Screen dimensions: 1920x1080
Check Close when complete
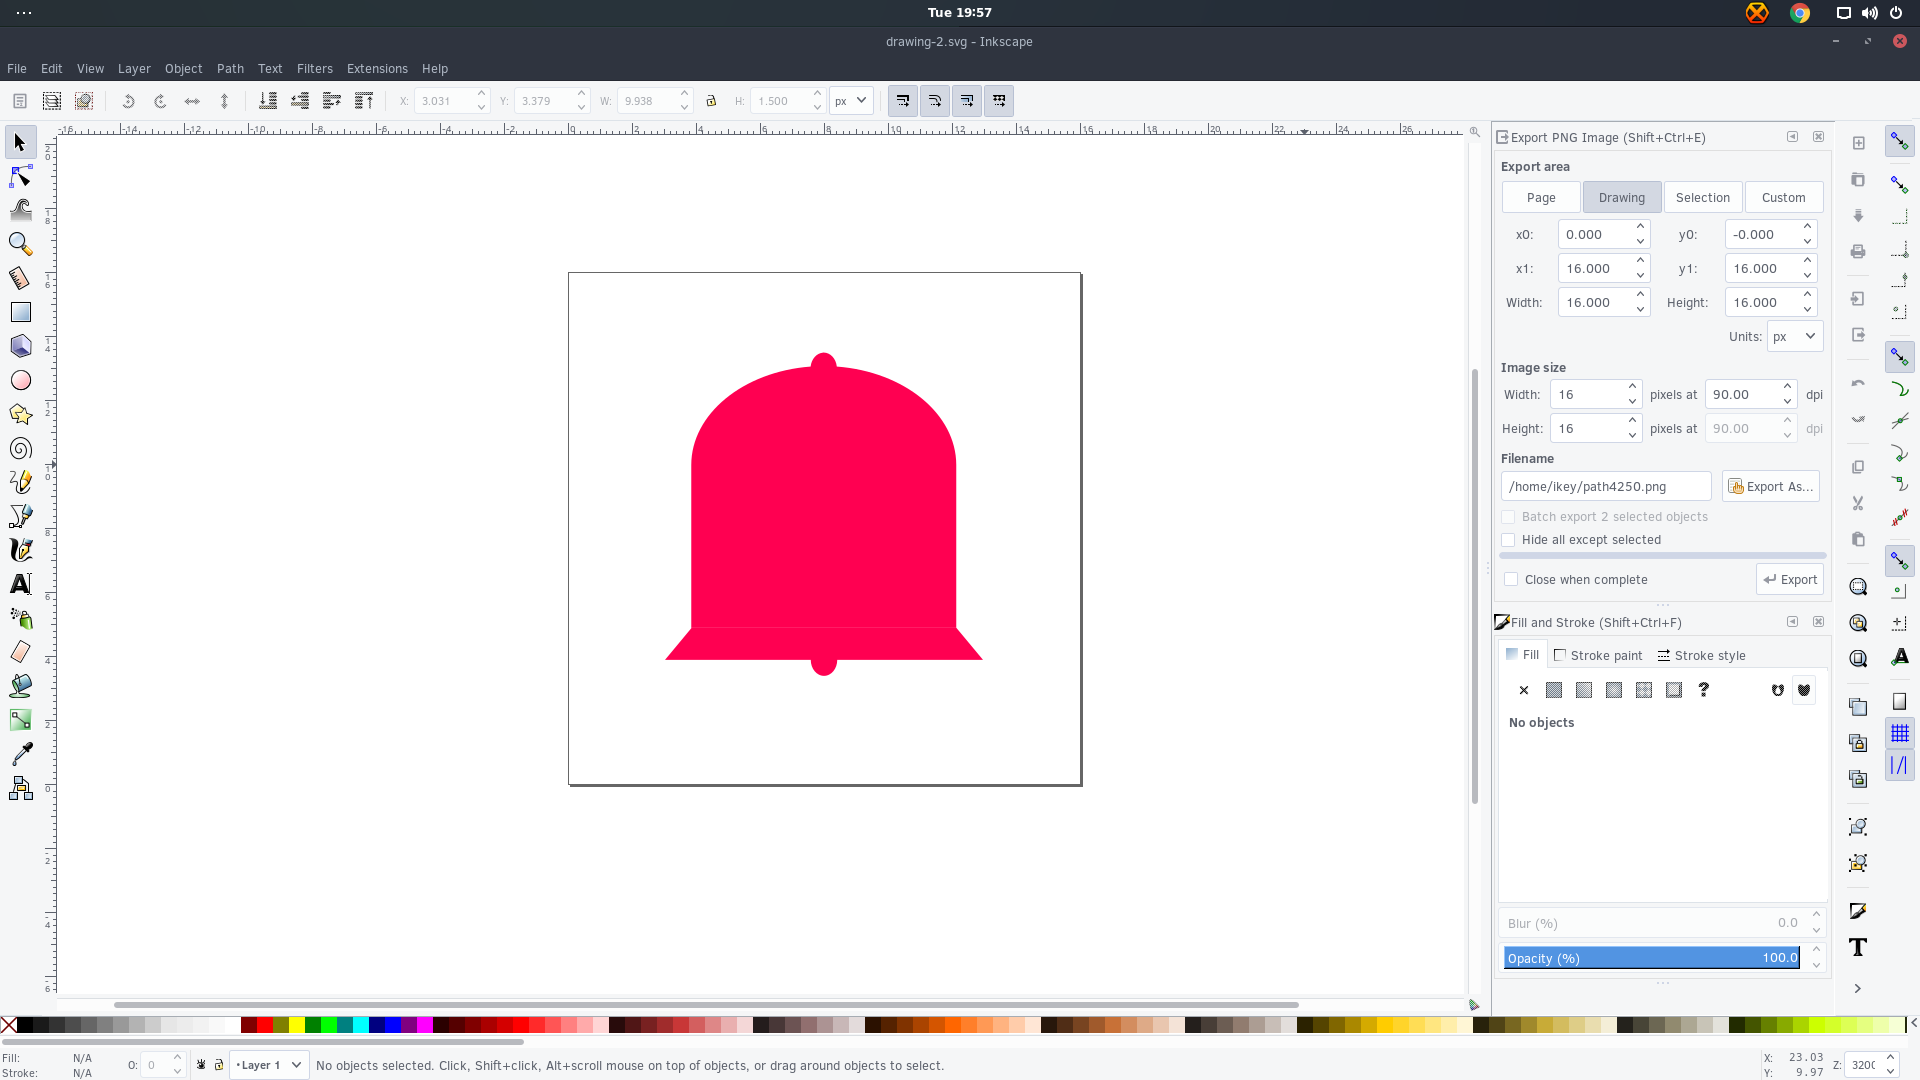pyautogui.click(x=1511, y=580)
